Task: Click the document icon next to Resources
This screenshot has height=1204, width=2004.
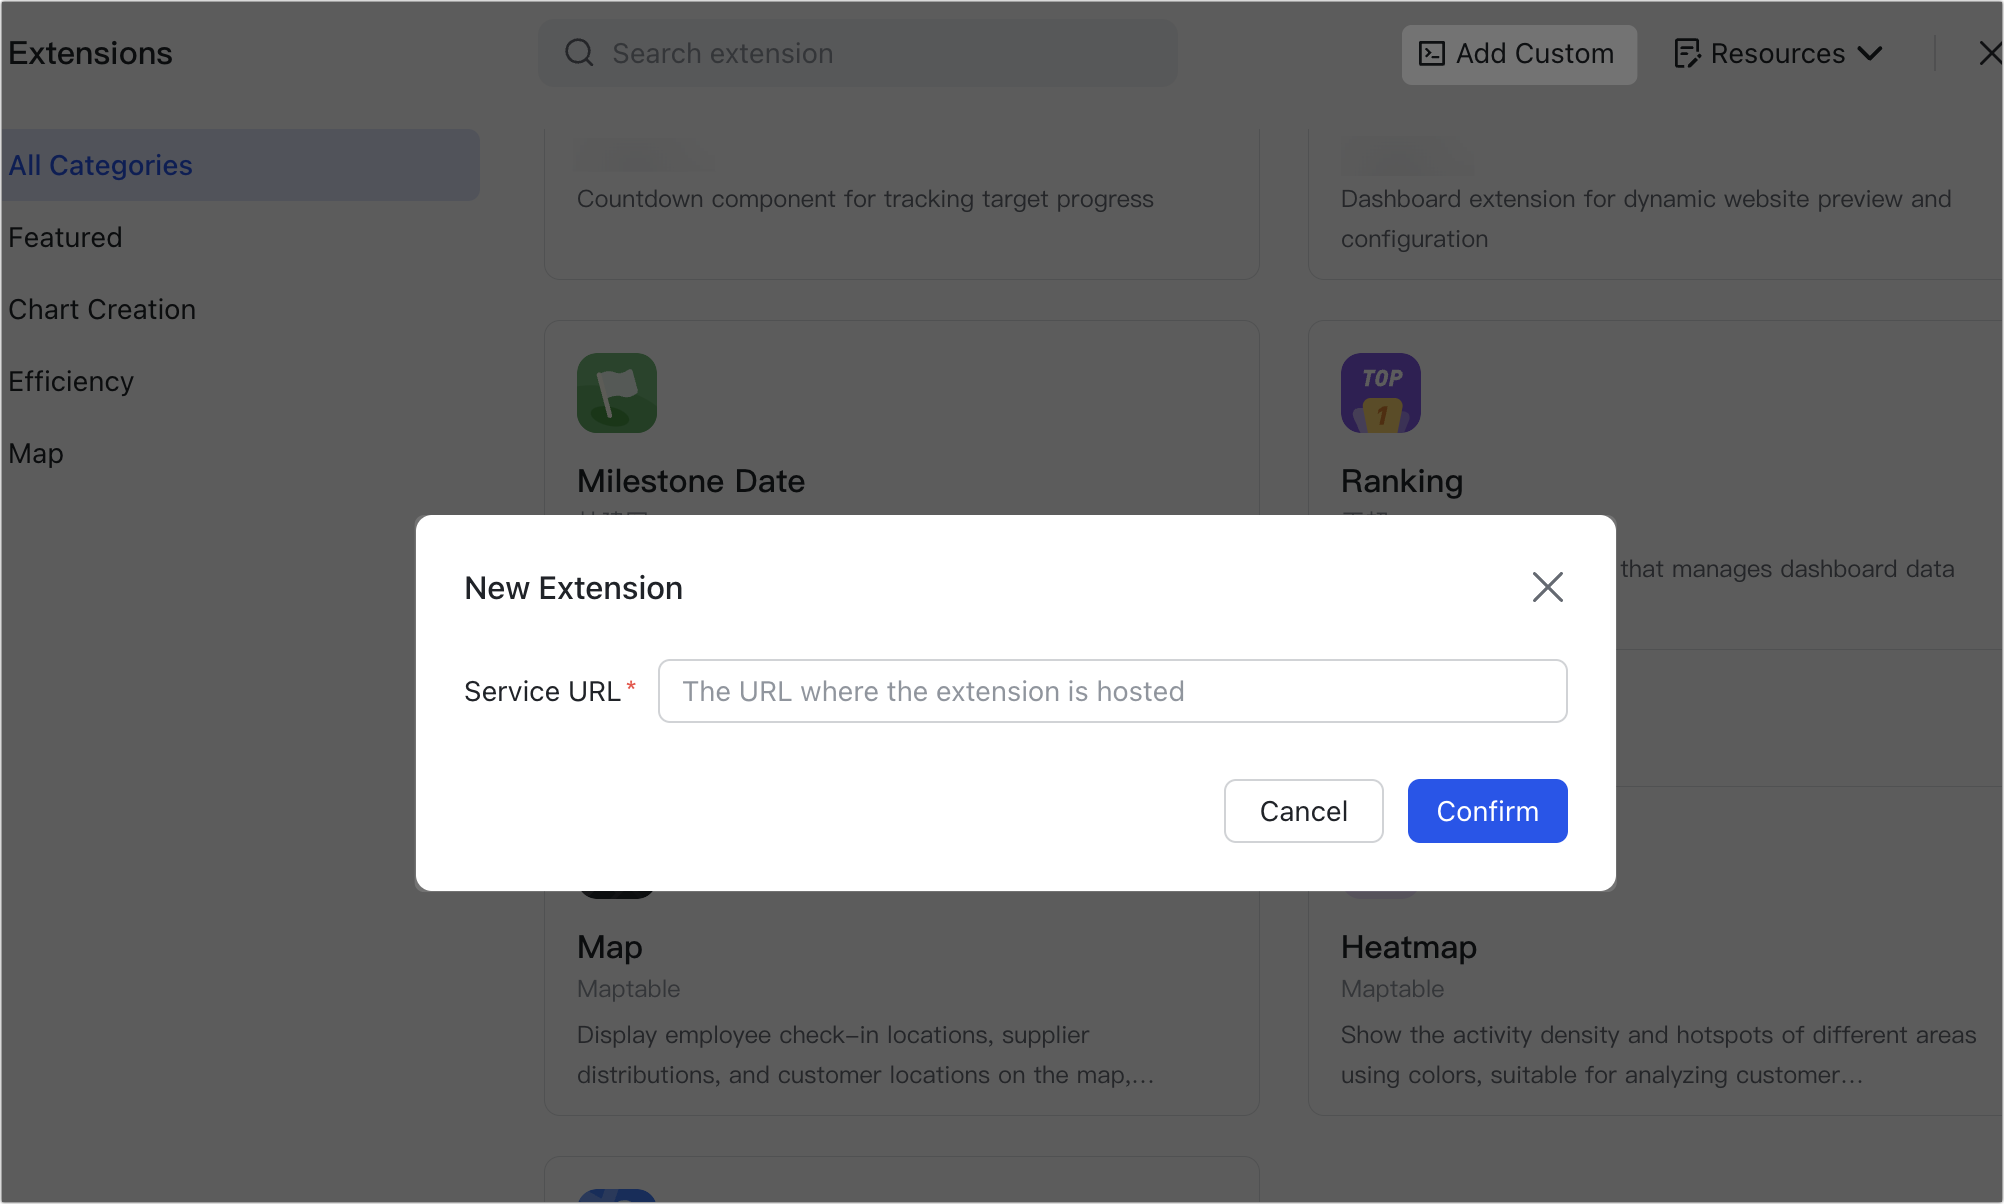Action: click(1688, 52)
